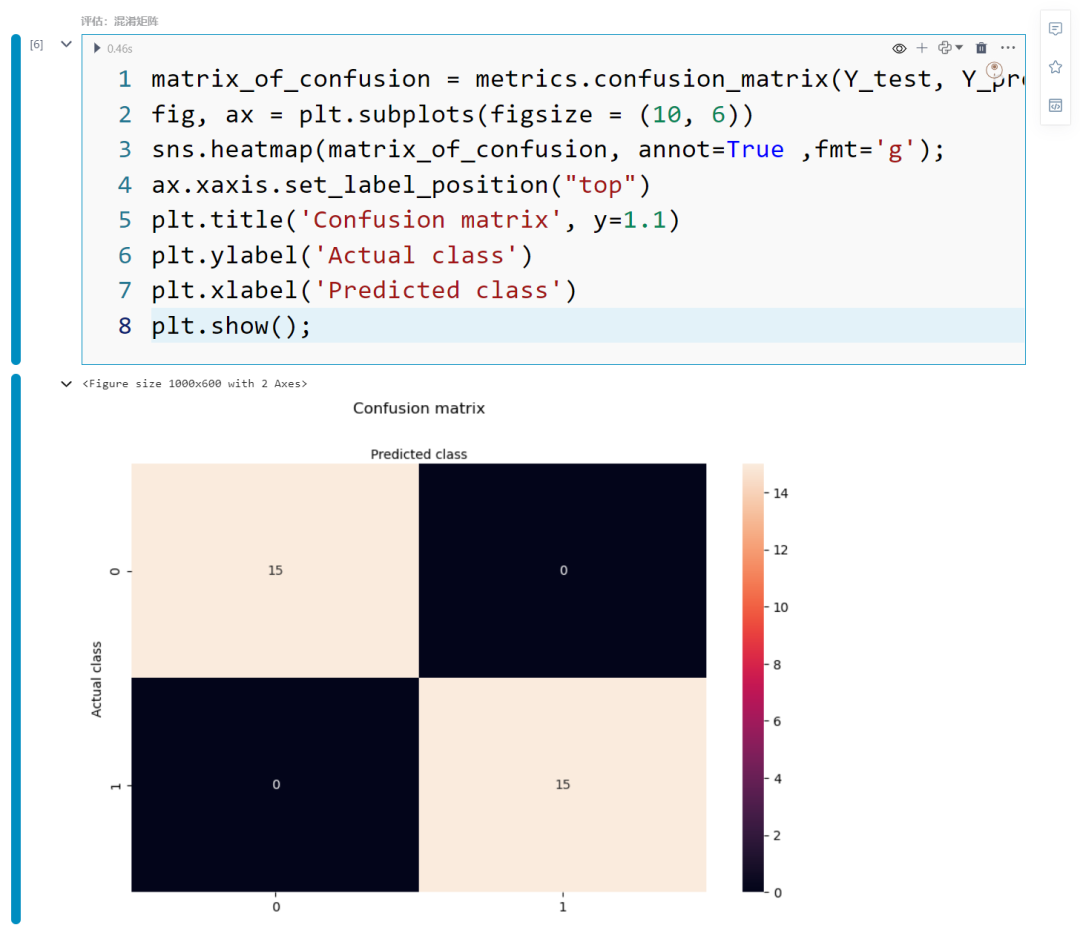Click the line number 1 in the gutter
1080x942 pixels.
125,79
